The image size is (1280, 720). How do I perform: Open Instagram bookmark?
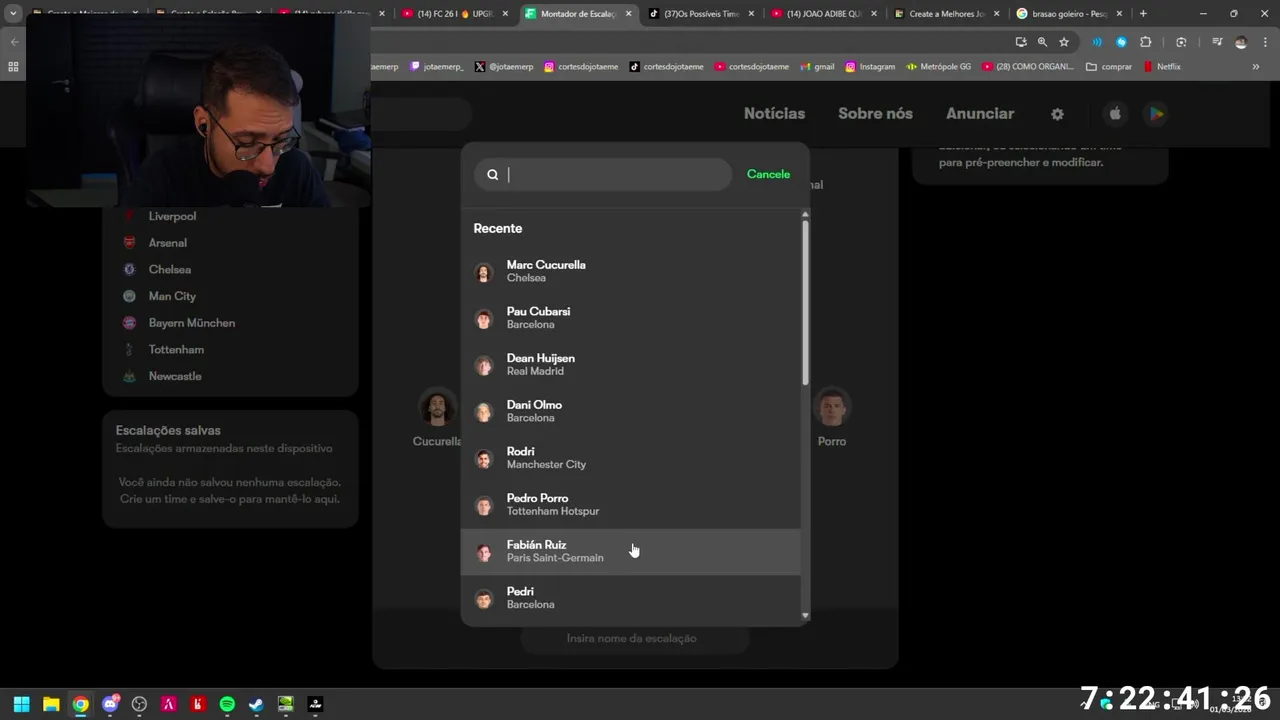[x=870, y=67]
